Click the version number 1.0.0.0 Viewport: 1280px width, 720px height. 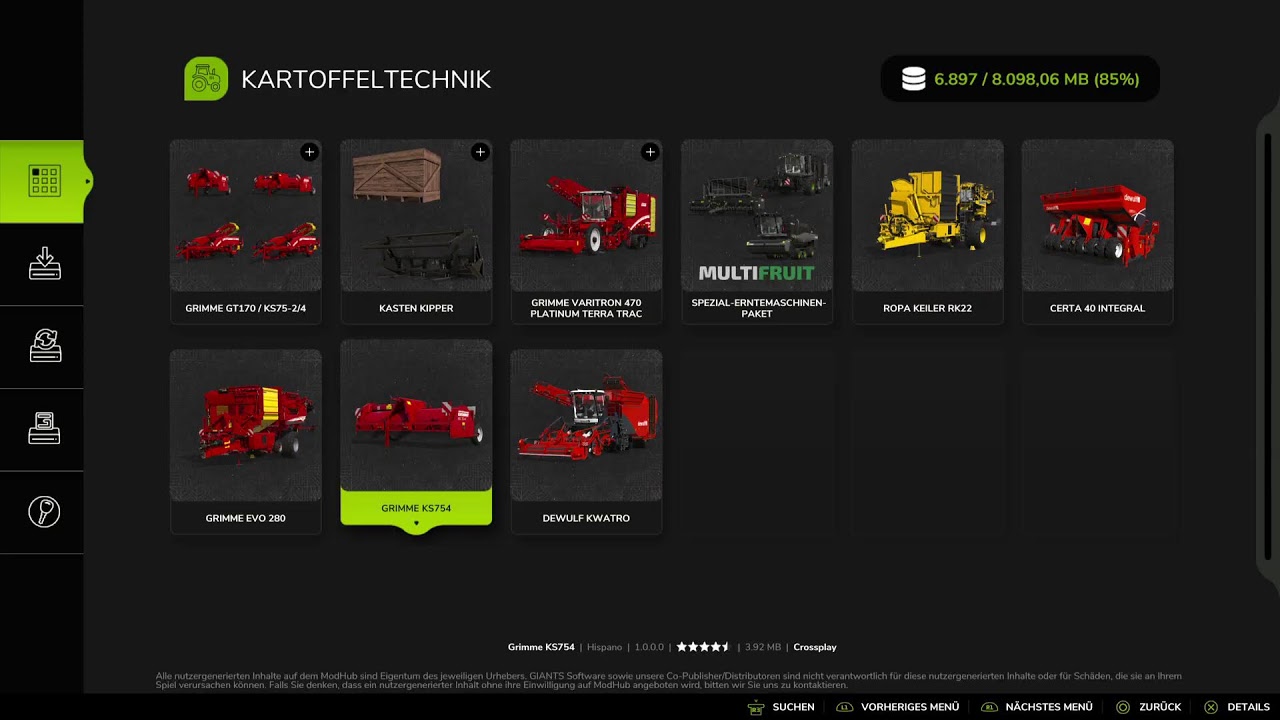click(x=650, y=647)
